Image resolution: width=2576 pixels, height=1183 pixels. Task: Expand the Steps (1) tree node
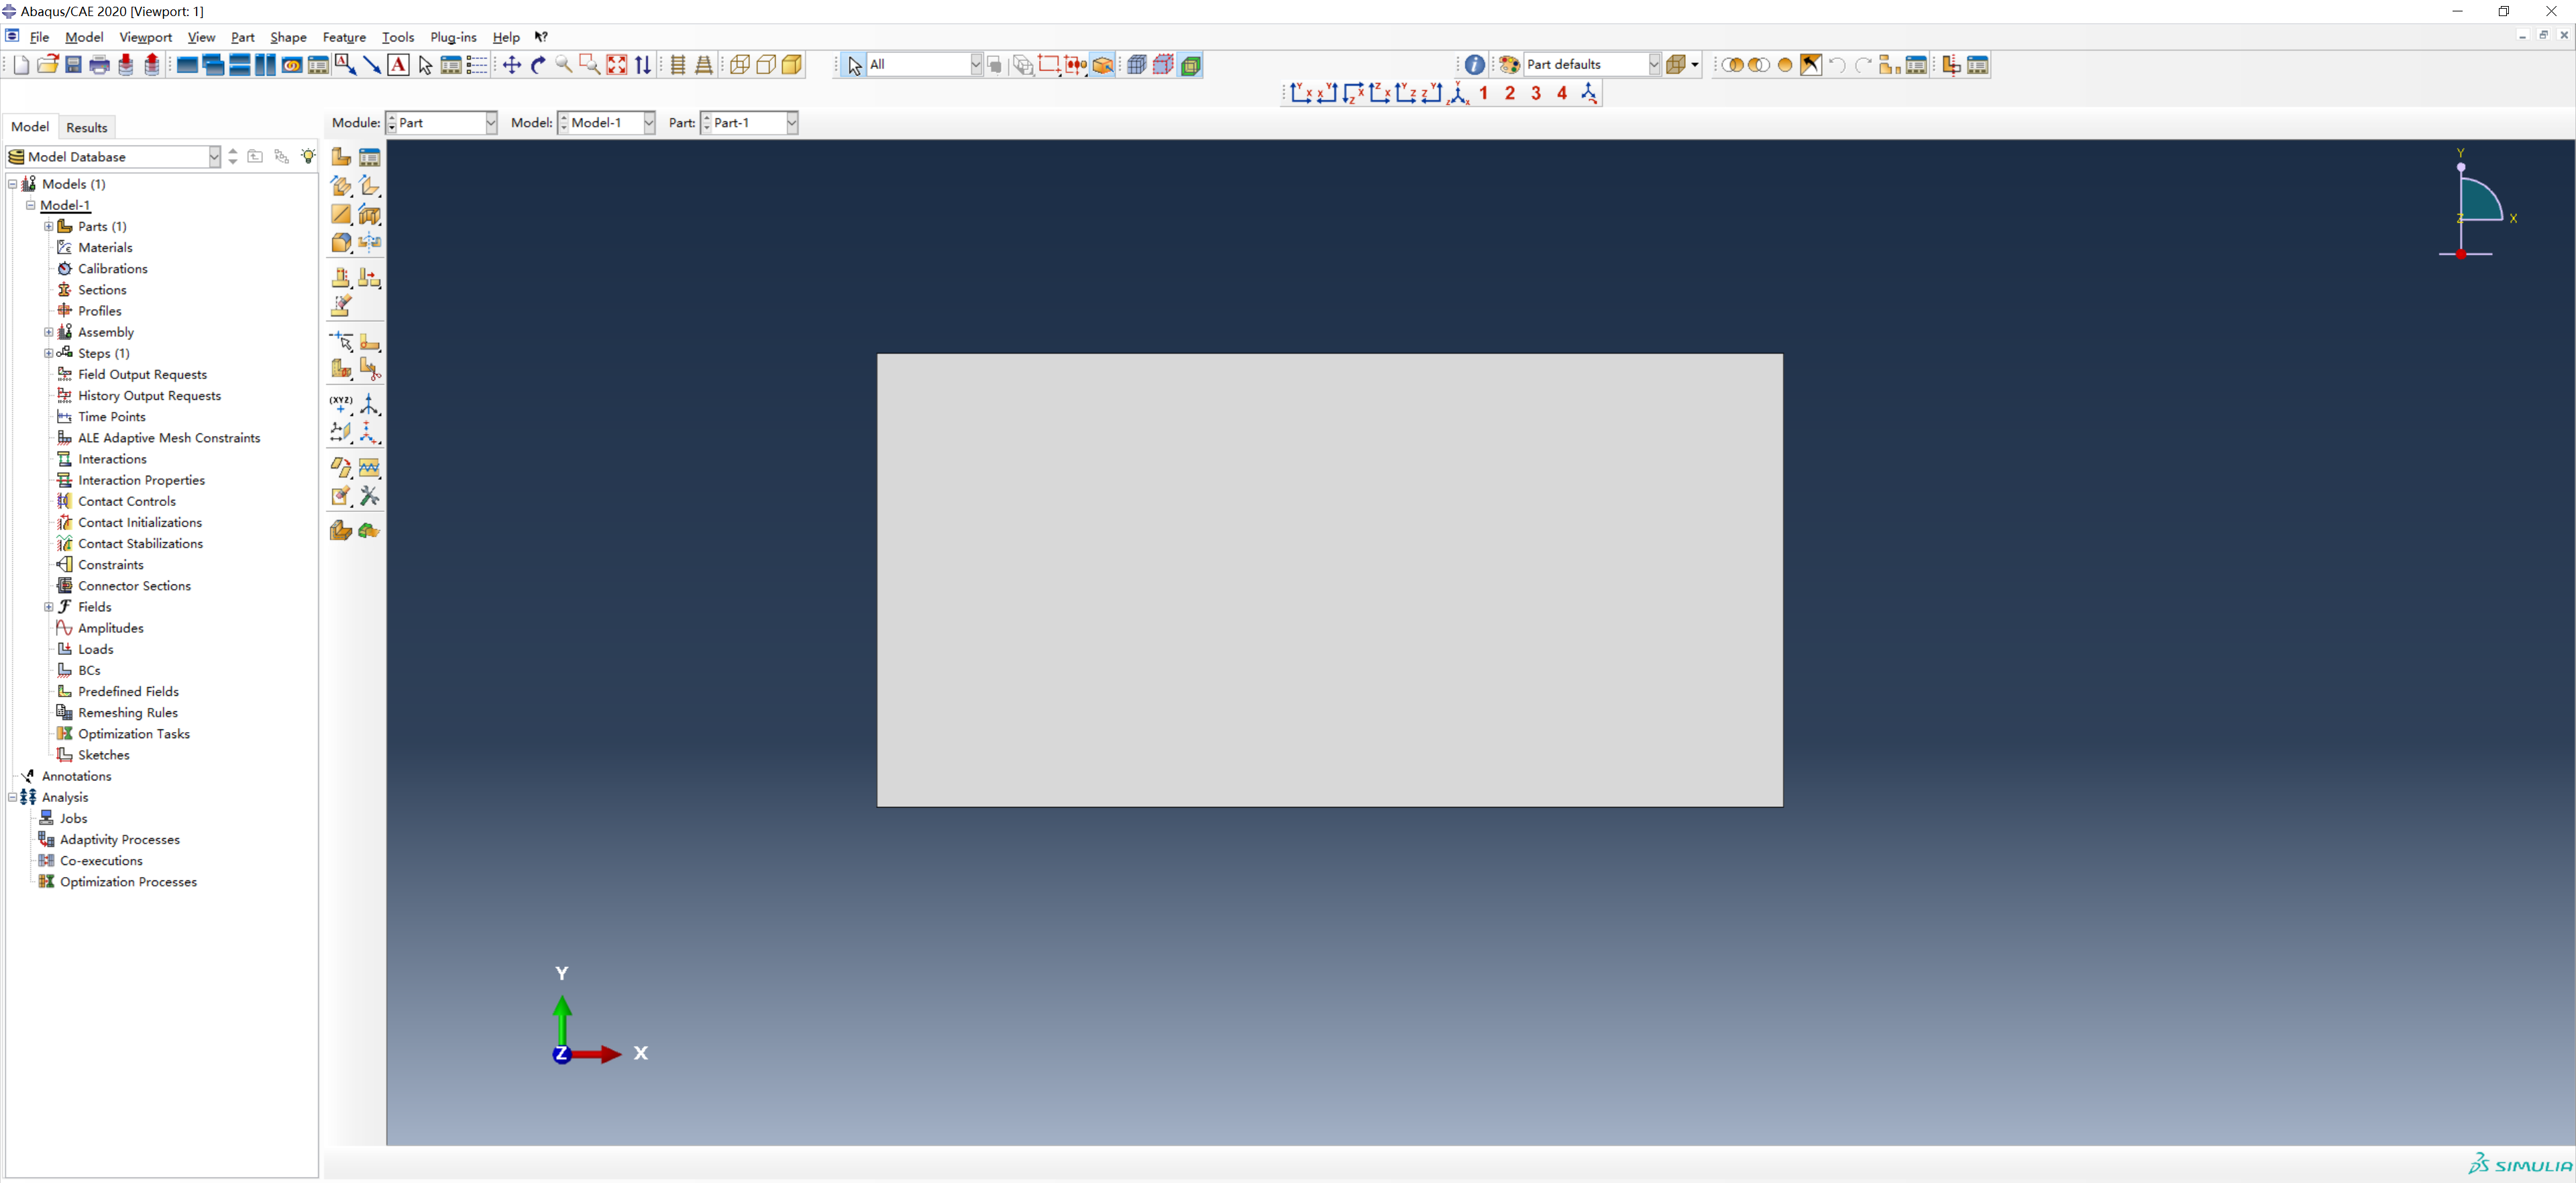pyautogui.click(x=48, y=353)
